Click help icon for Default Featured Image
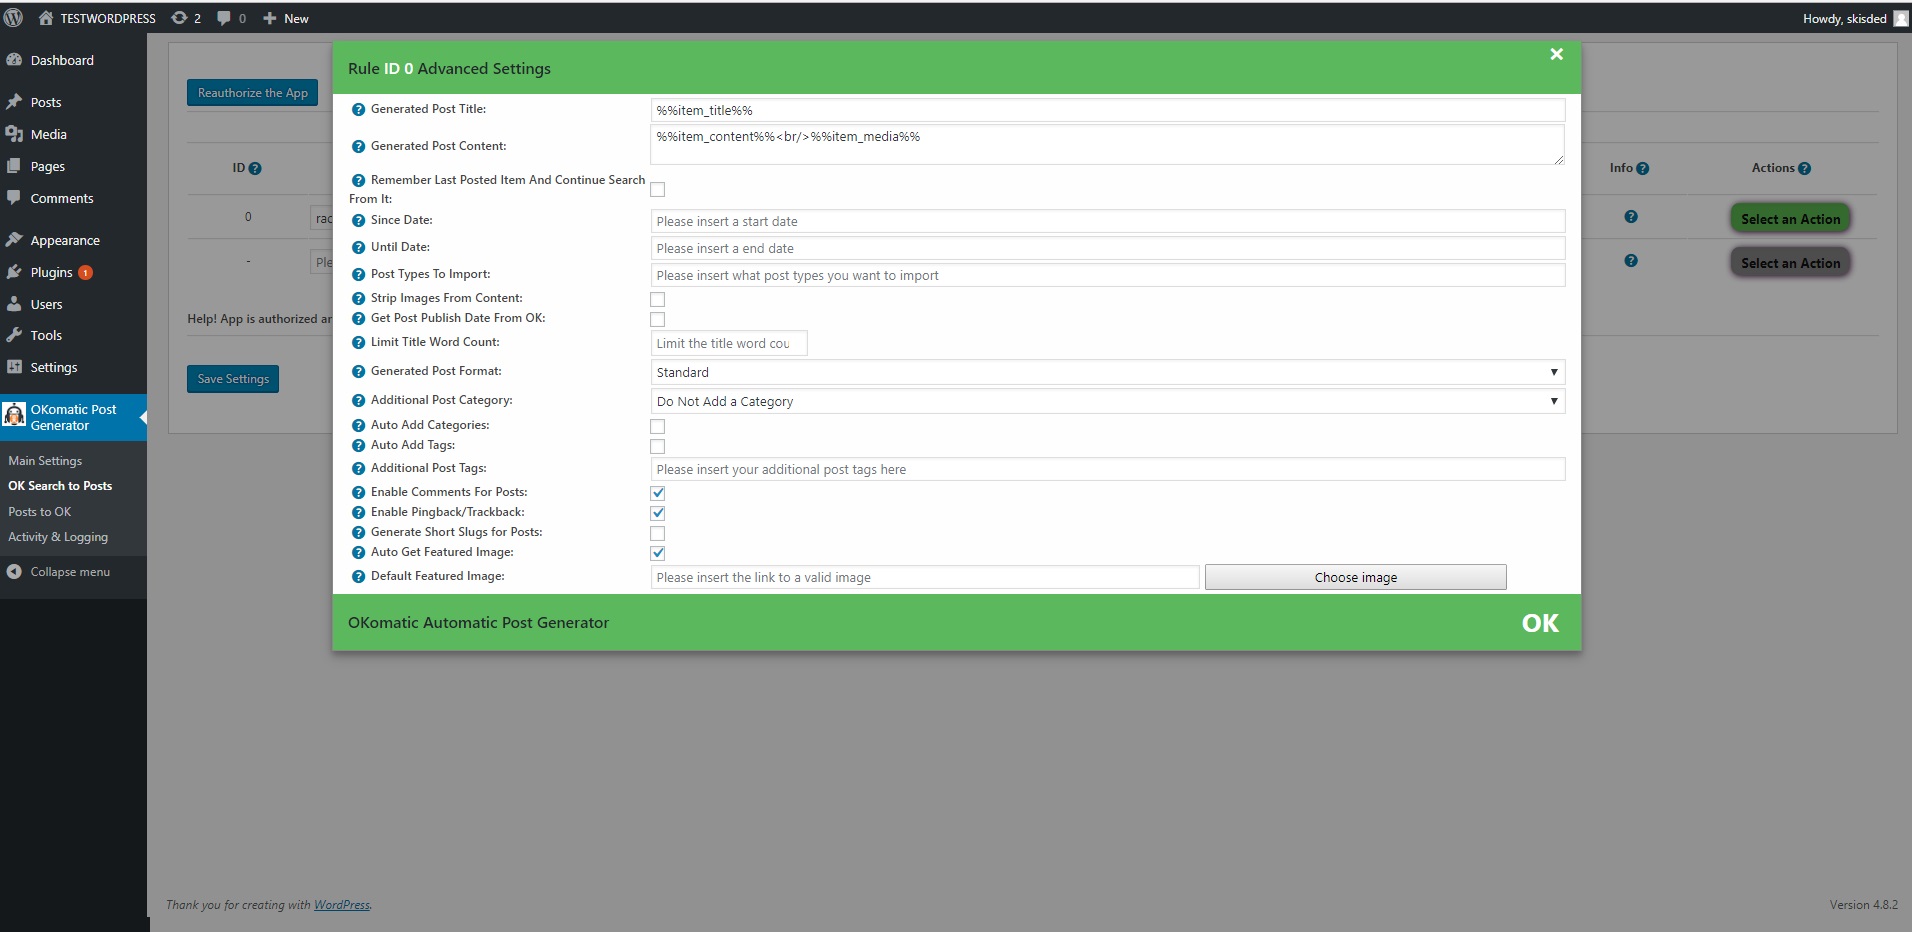Image resolution: width=1912 pixels, height=932 pixels. [x=358, y=577]
